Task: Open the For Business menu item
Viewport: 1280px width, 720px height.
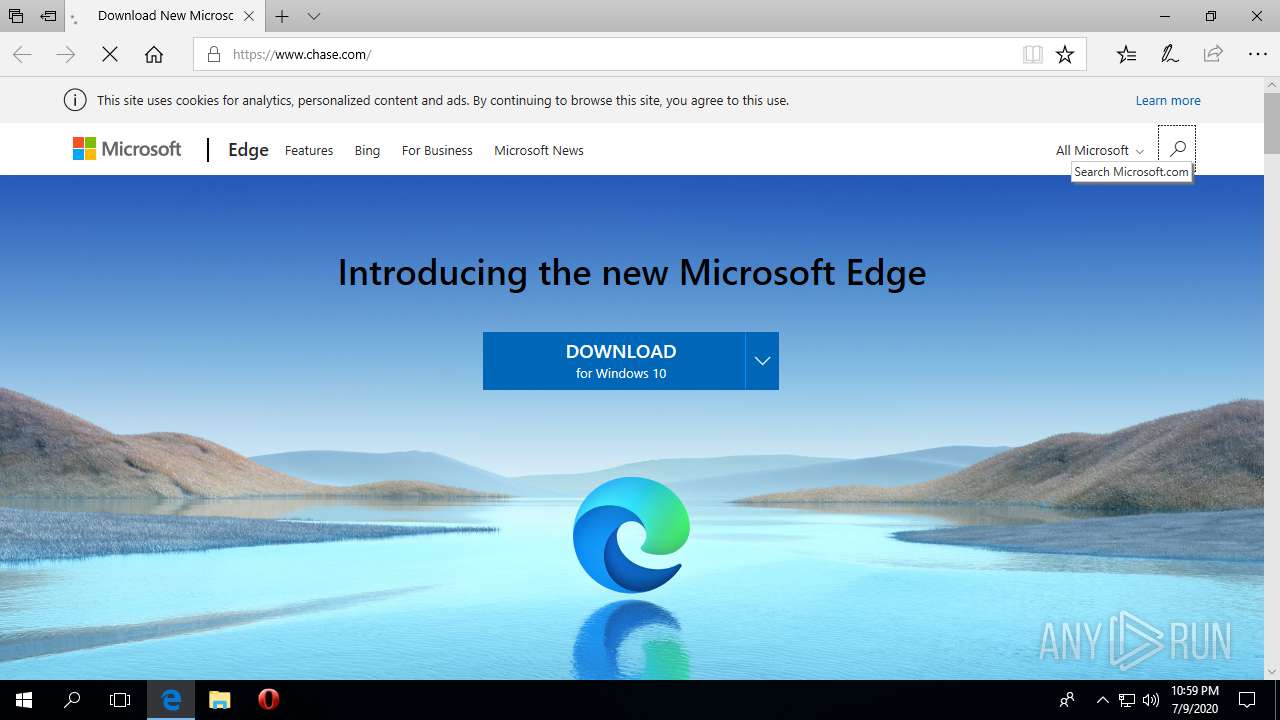Action: (x=437, y=150)
